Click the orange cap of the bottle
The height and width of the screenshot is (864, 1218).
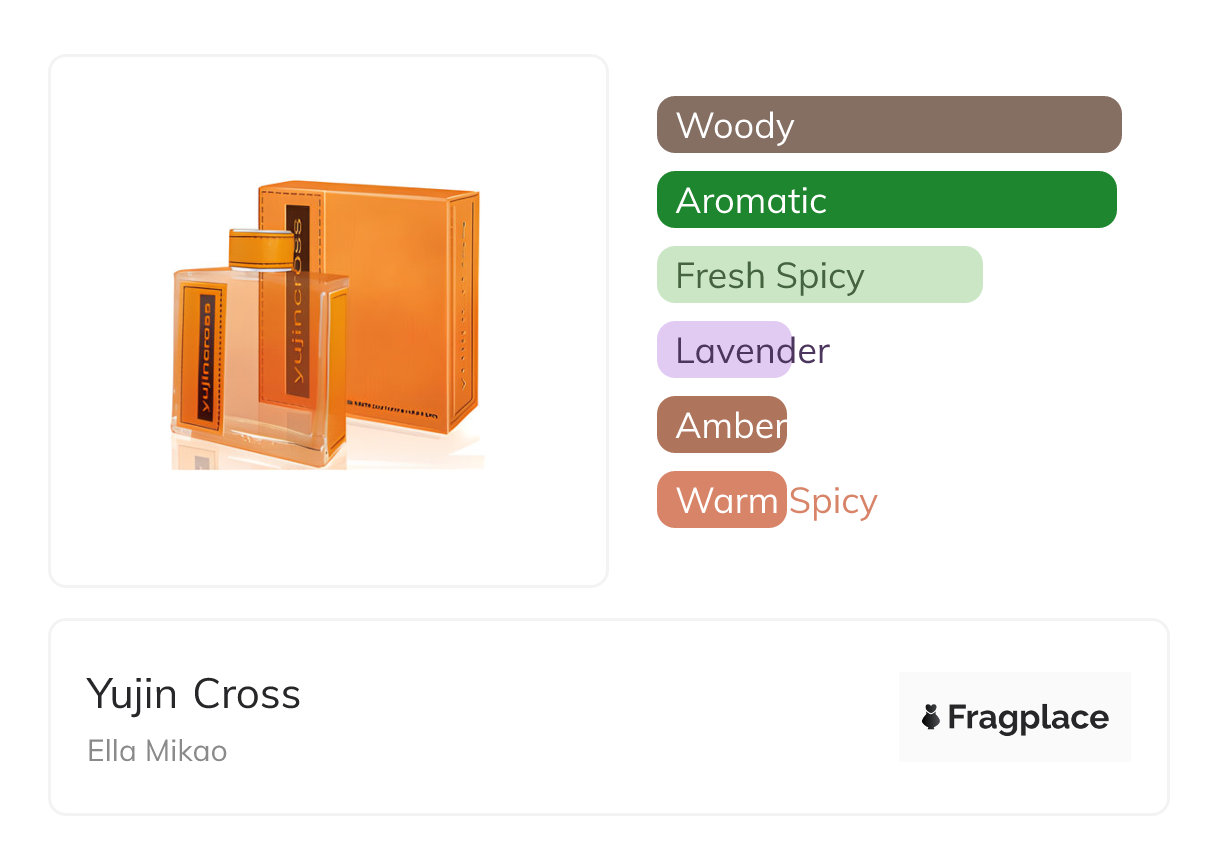266,248
